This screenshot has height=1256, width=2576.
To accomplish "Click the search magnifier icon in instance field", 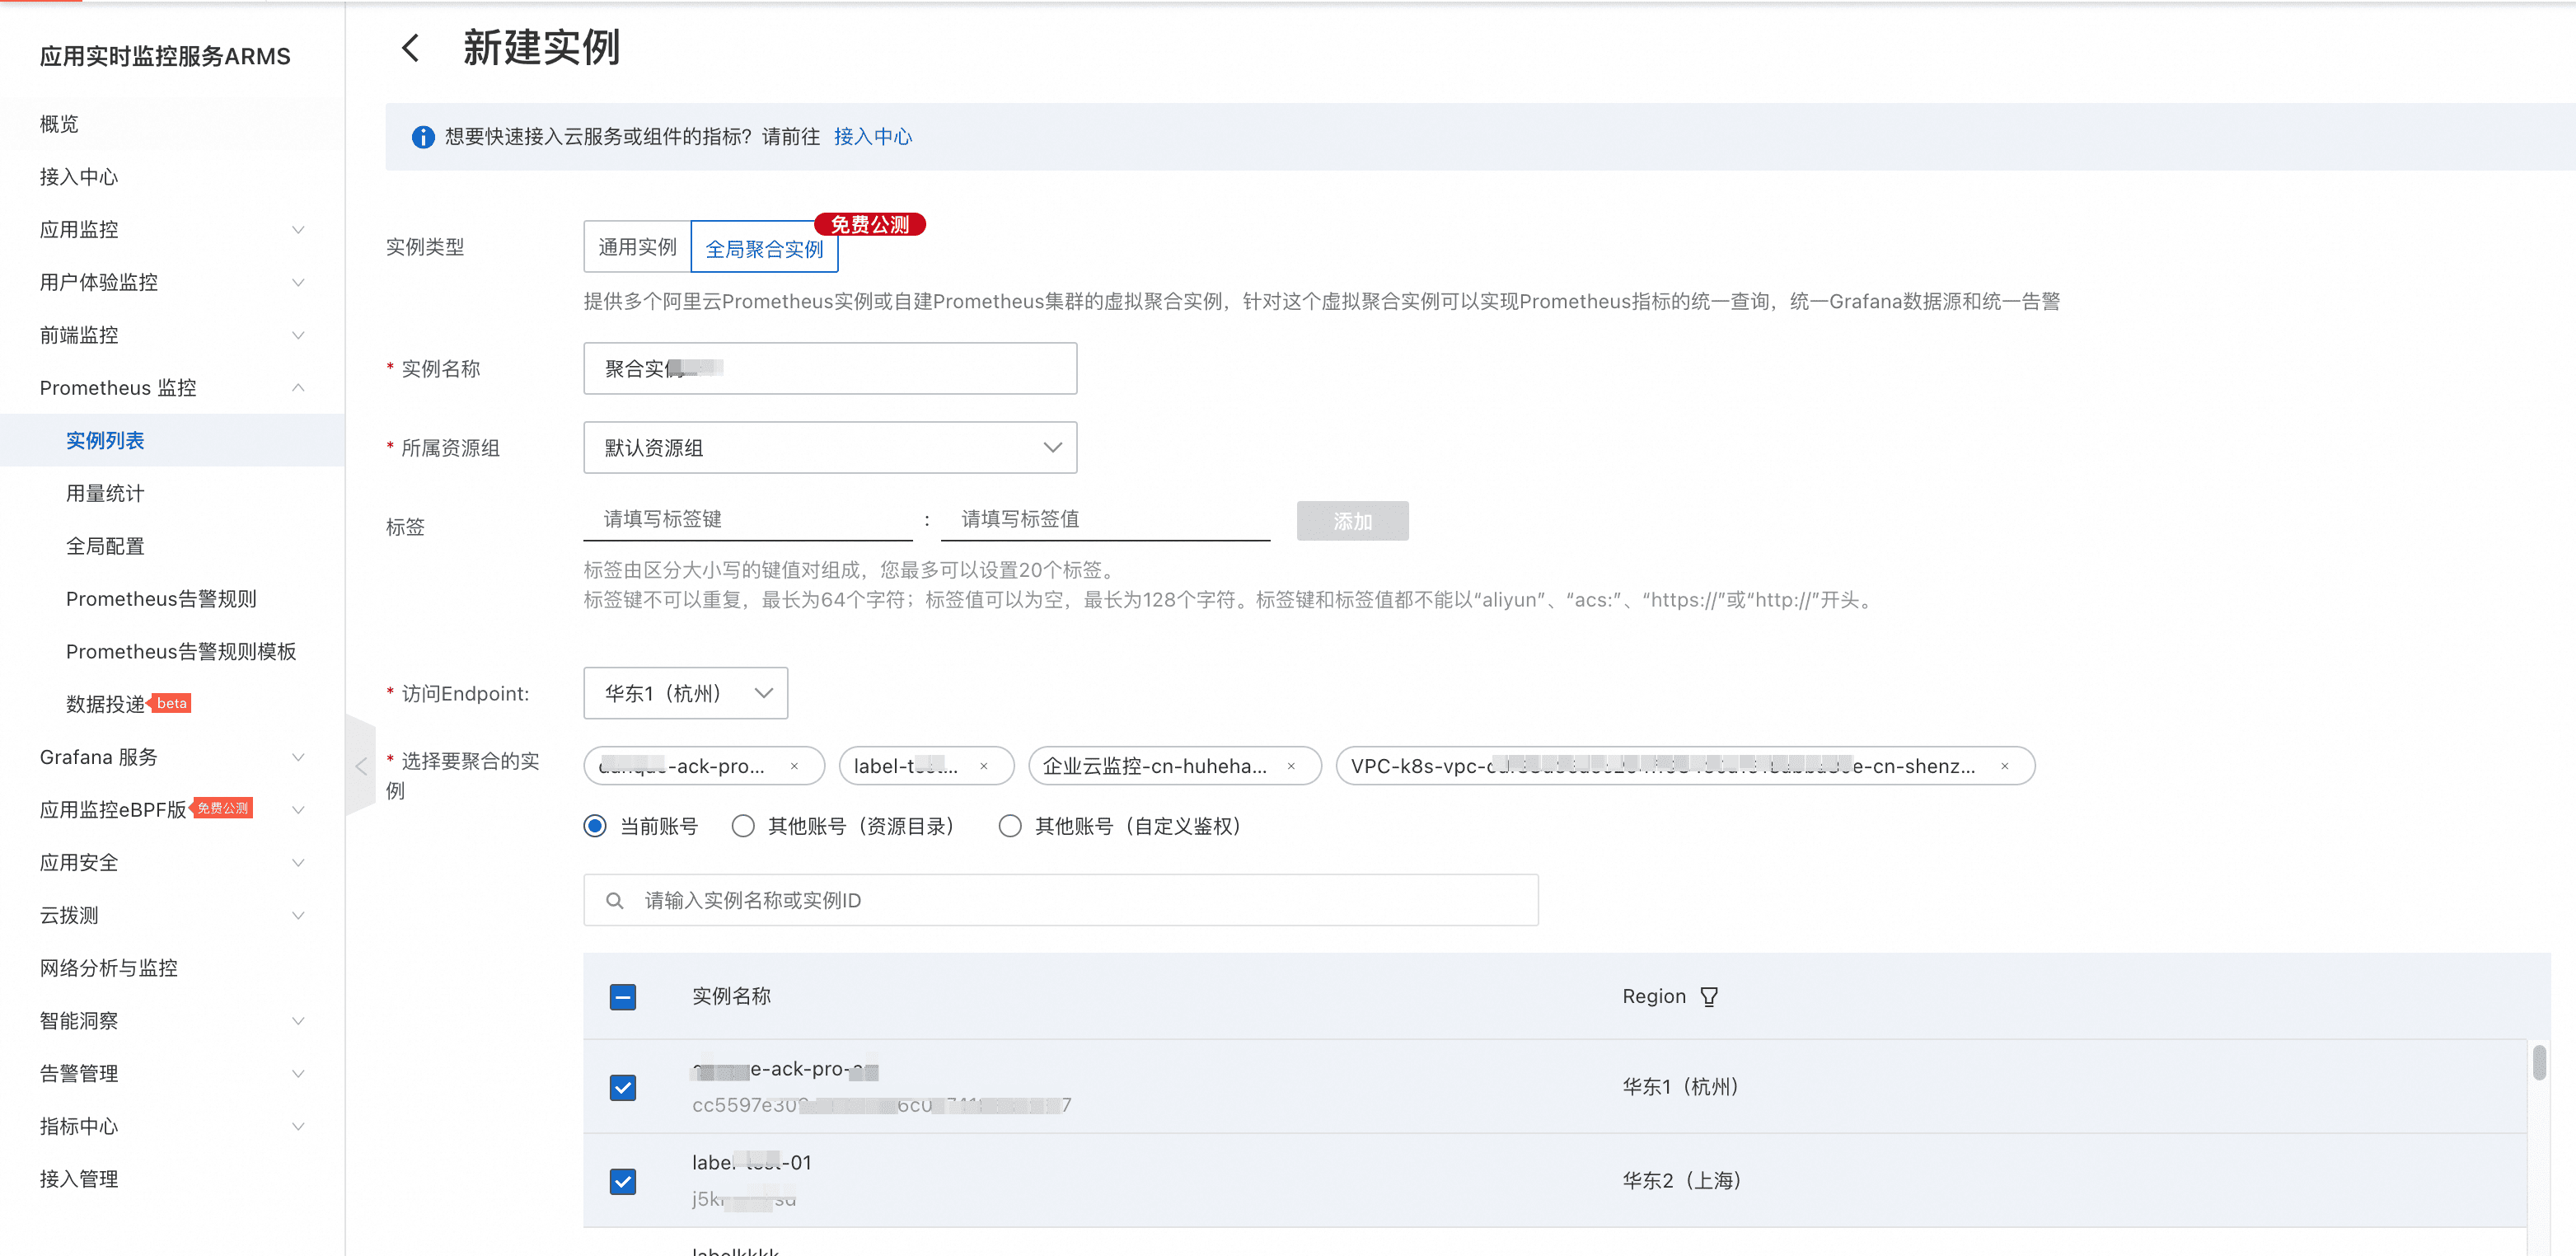I will click(x=615, y=900).
